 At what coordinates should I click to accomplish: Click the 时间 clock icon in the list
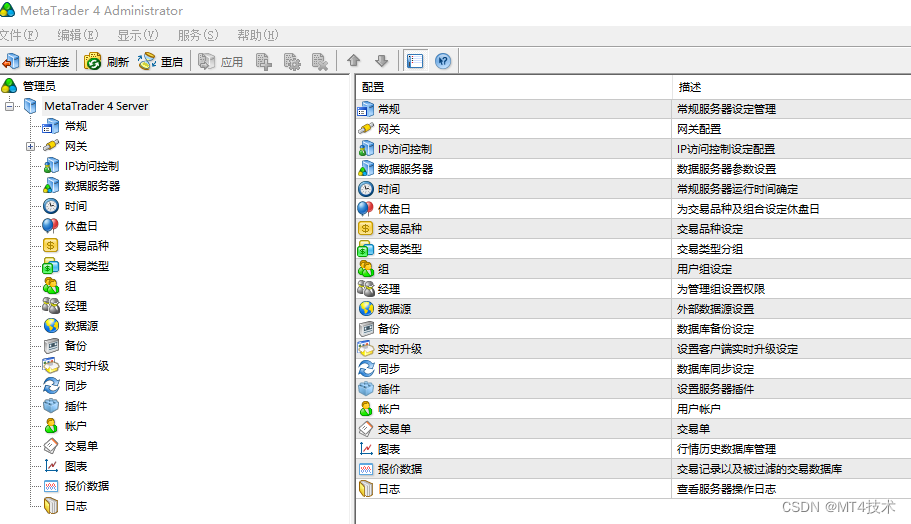click(x=366, y=189)
